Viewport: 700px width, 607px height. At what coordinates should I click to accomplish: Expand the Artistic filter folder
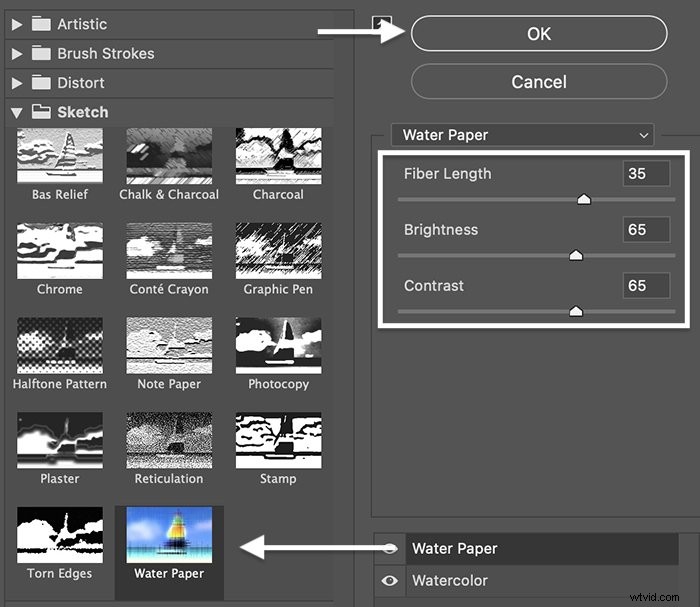(x=17, y=24)
